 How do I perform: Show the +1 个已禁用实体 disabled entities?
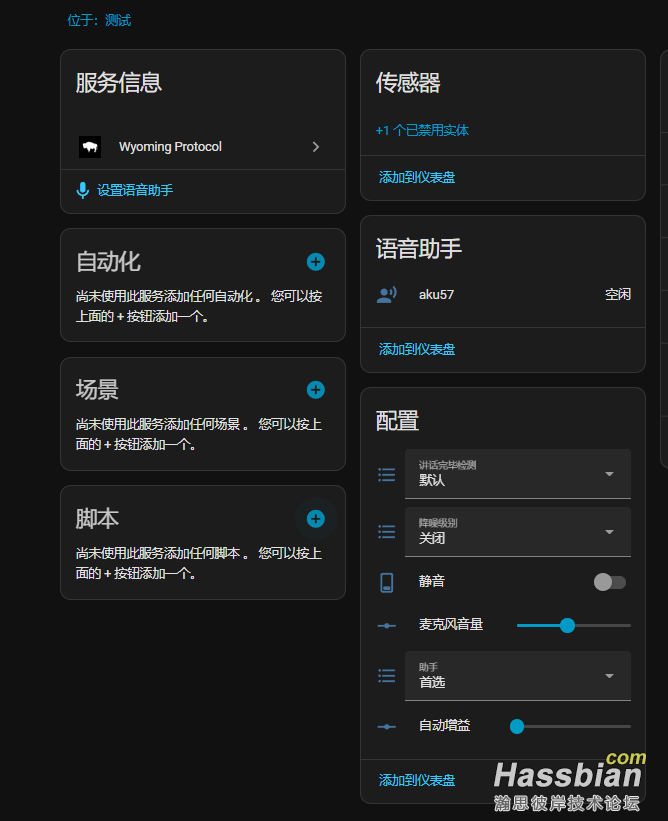coord(422,130)
